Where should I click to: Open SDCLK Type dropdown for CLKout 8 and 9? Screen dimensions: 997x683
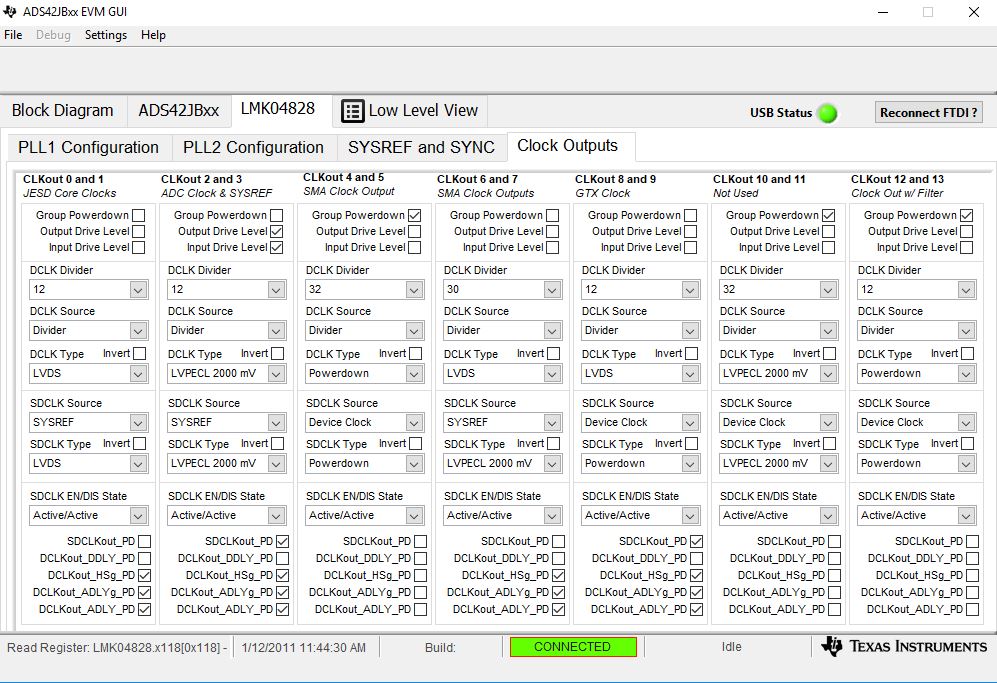click(x=690, y=464)
